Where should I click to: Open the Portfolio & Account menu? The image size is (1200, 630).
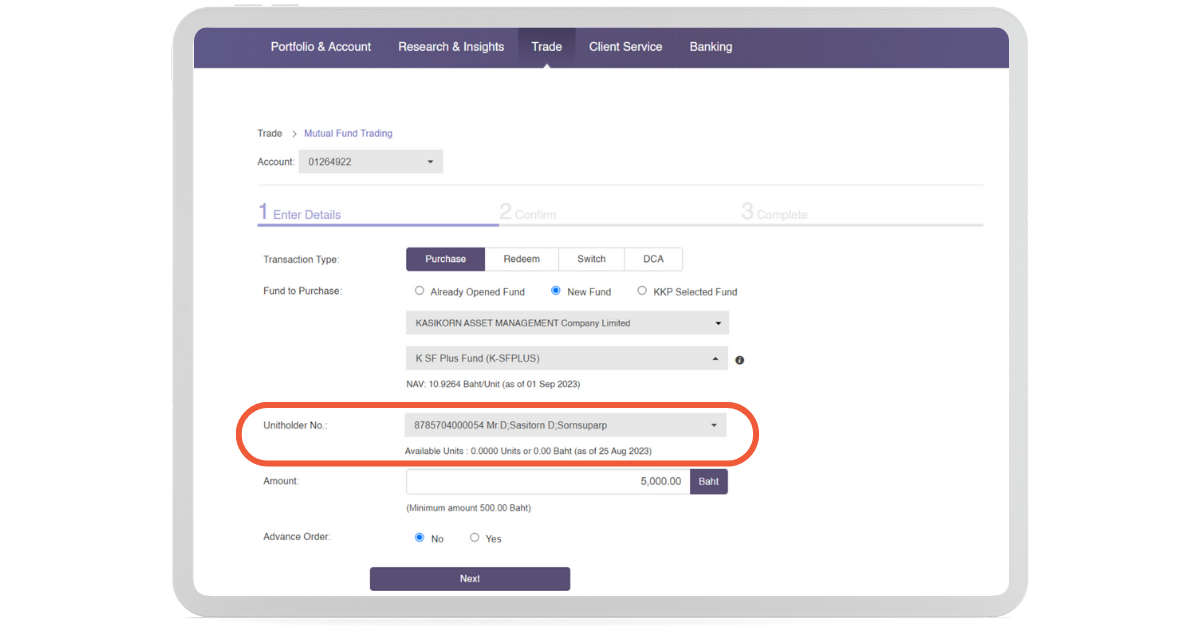pyautogui.click(x=320, y=47)
